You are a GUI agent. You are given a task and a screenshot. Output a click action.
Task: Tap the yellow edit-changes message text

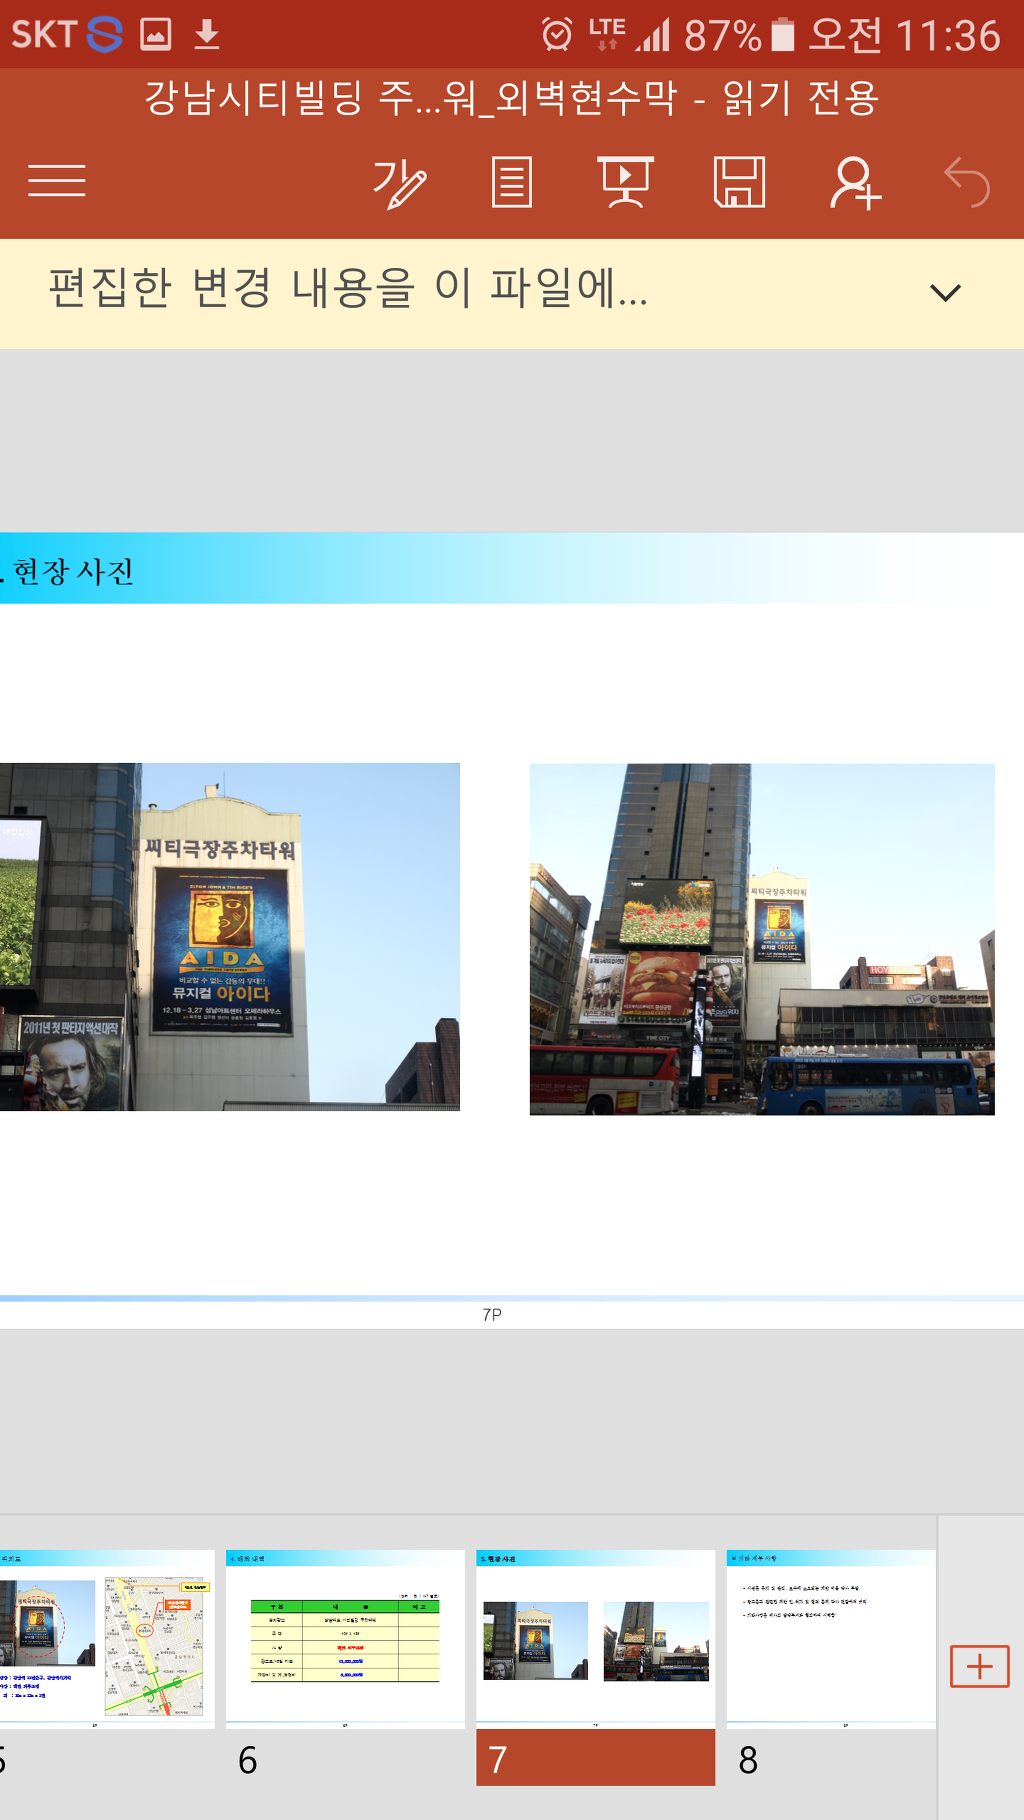click(348, 289)
